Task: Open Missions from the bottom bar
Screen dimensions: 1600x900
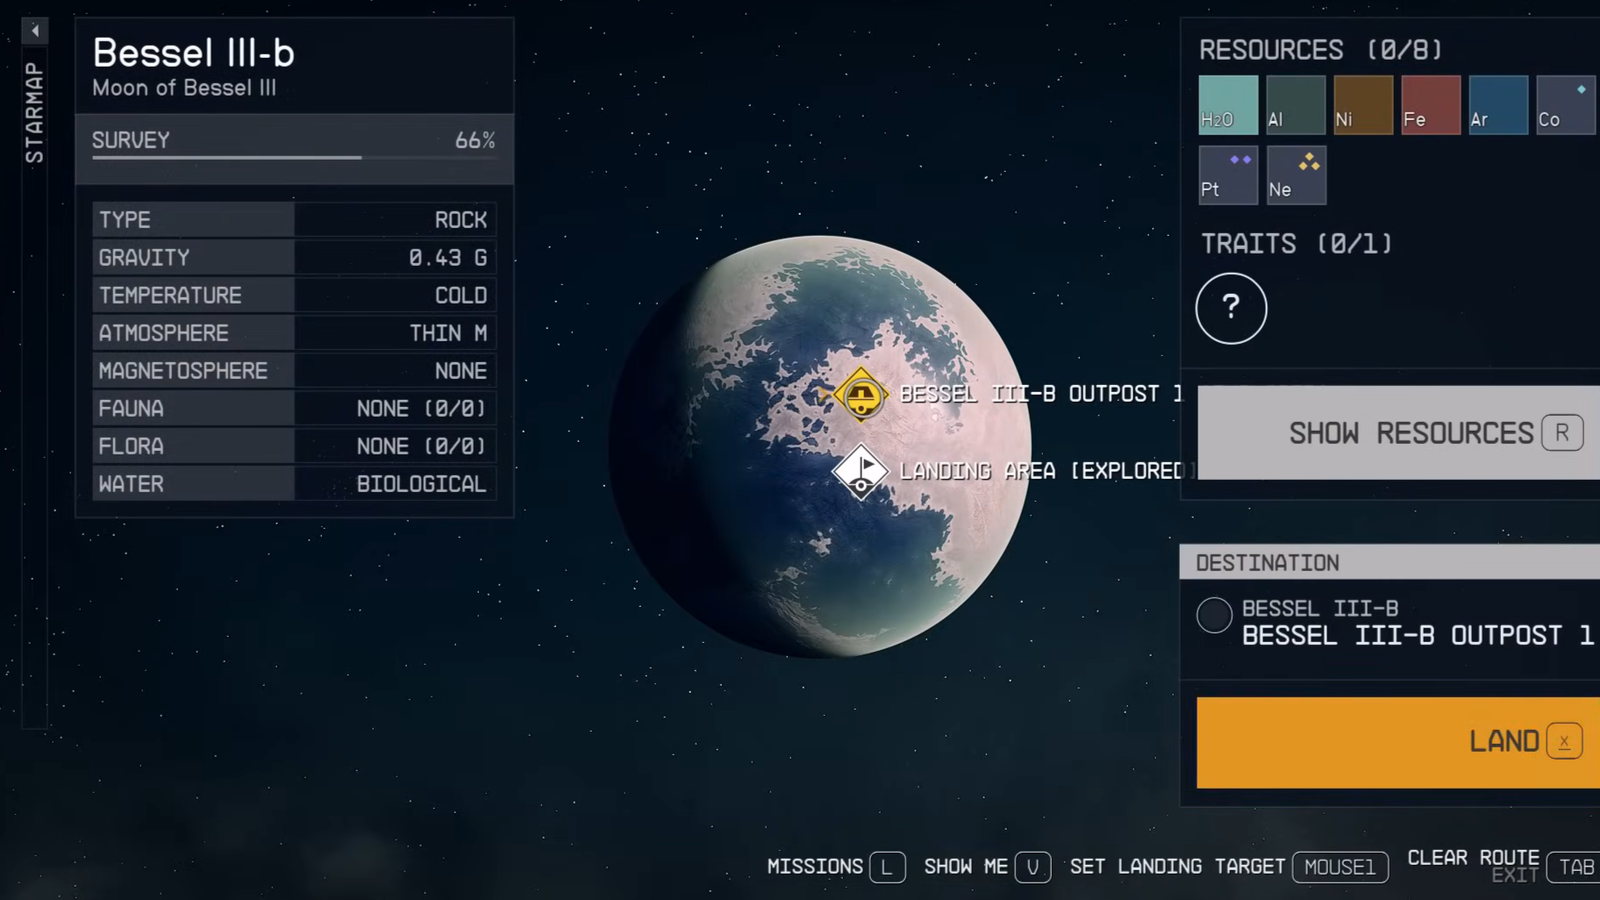Action: tap(835, 867)
